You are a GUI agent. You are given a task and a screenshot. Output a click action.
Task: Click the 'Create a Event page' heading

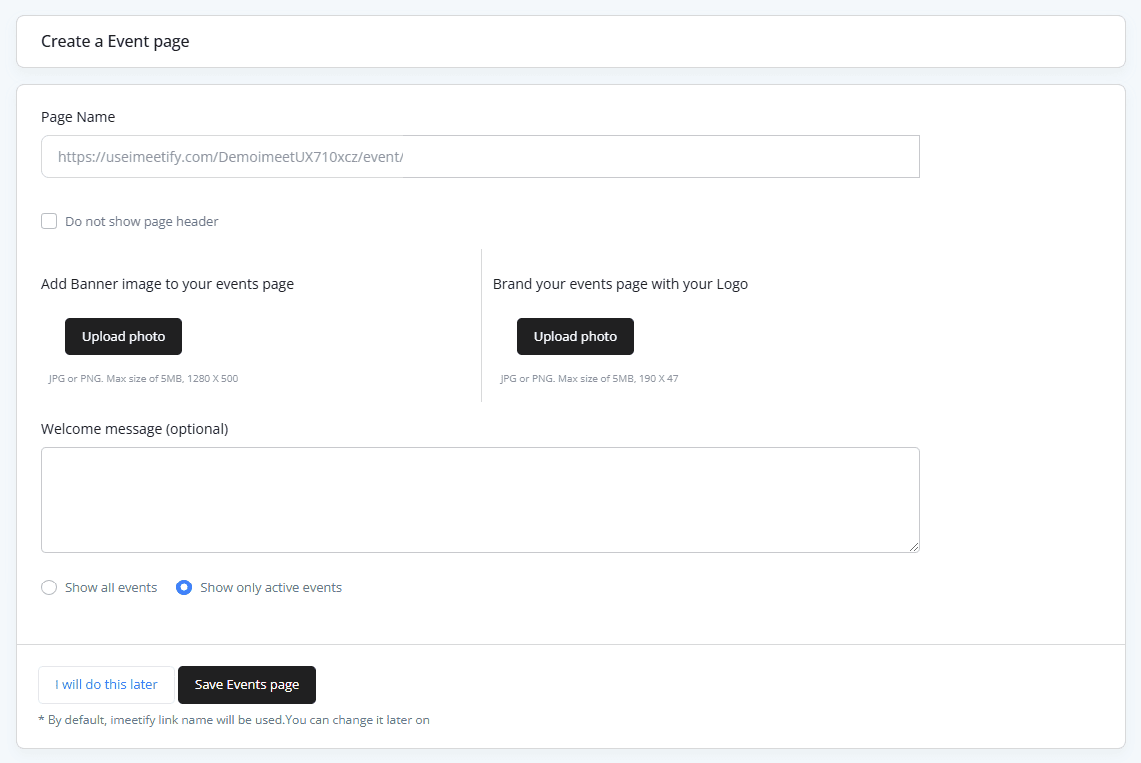(x=115, y=42)
